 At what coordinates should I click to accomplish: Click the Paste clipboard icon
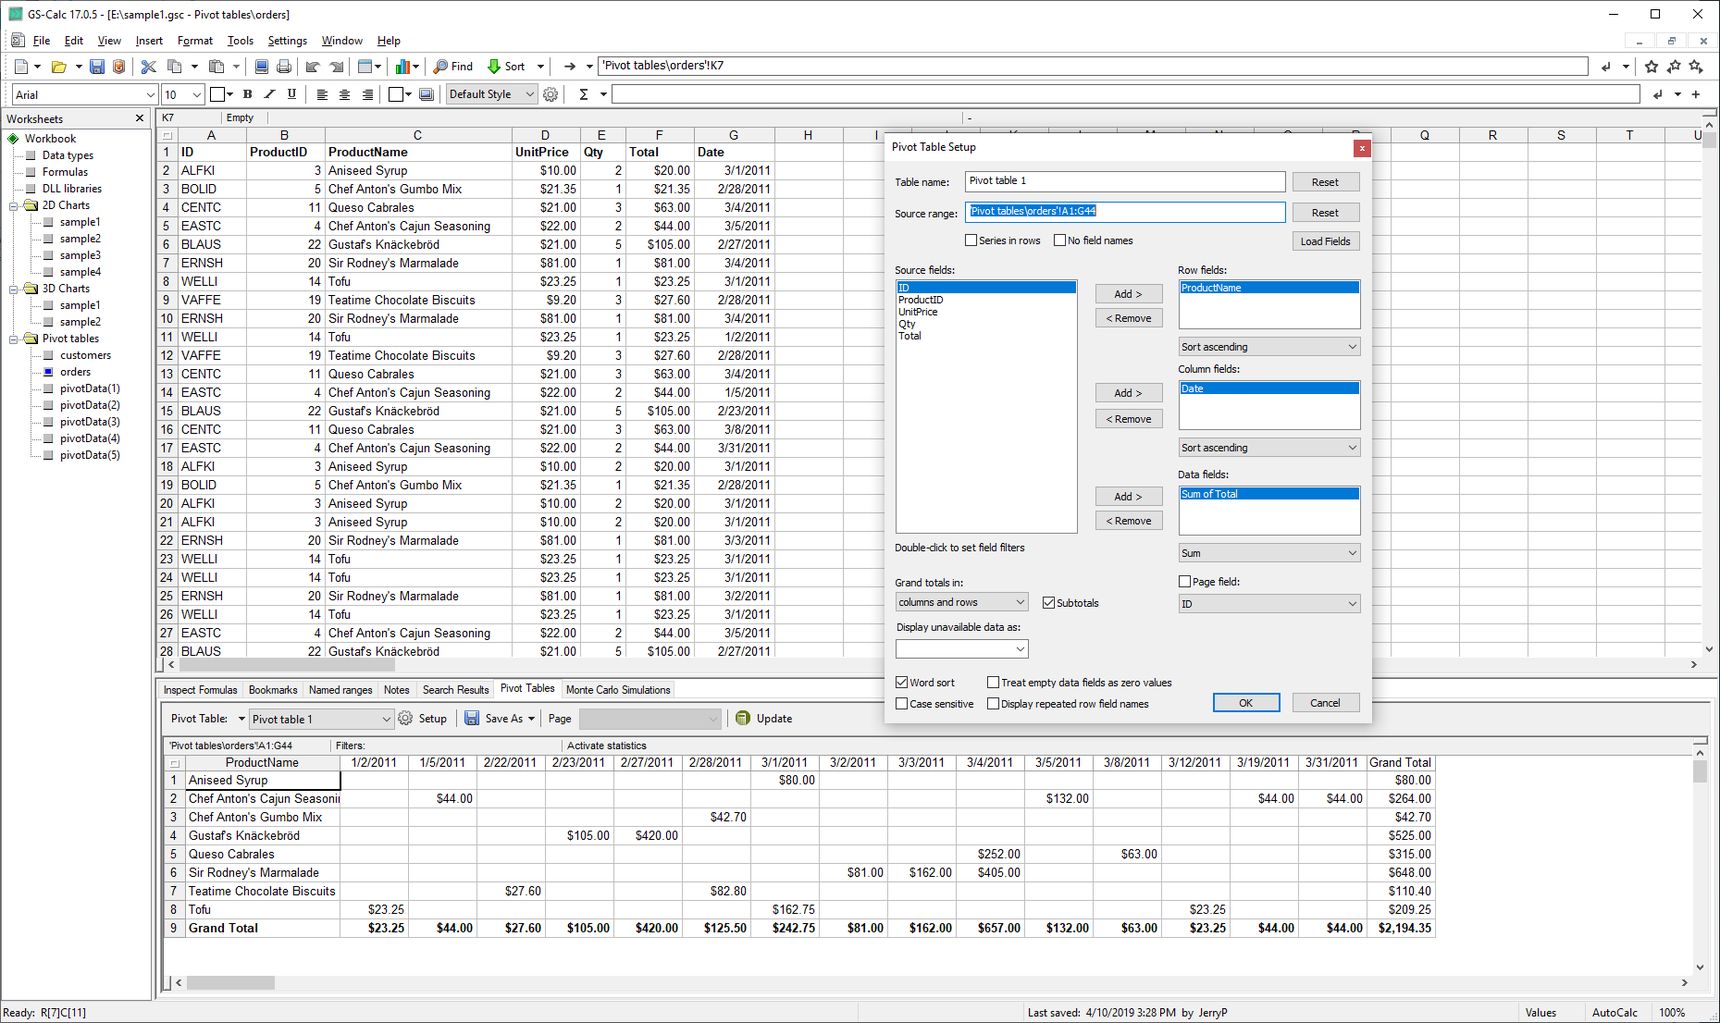216,66
